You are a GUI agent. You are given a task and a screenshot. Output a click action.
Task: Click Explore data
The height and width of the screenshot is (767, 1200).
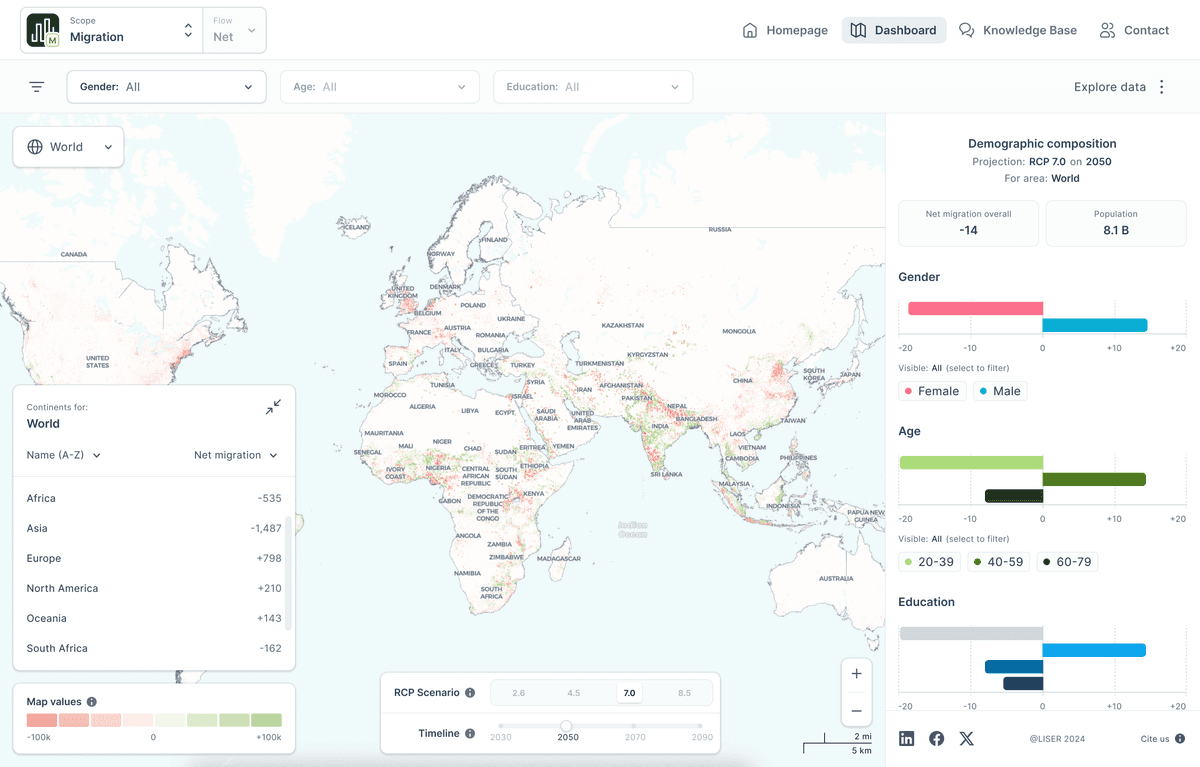click(x=1110, y=87)
